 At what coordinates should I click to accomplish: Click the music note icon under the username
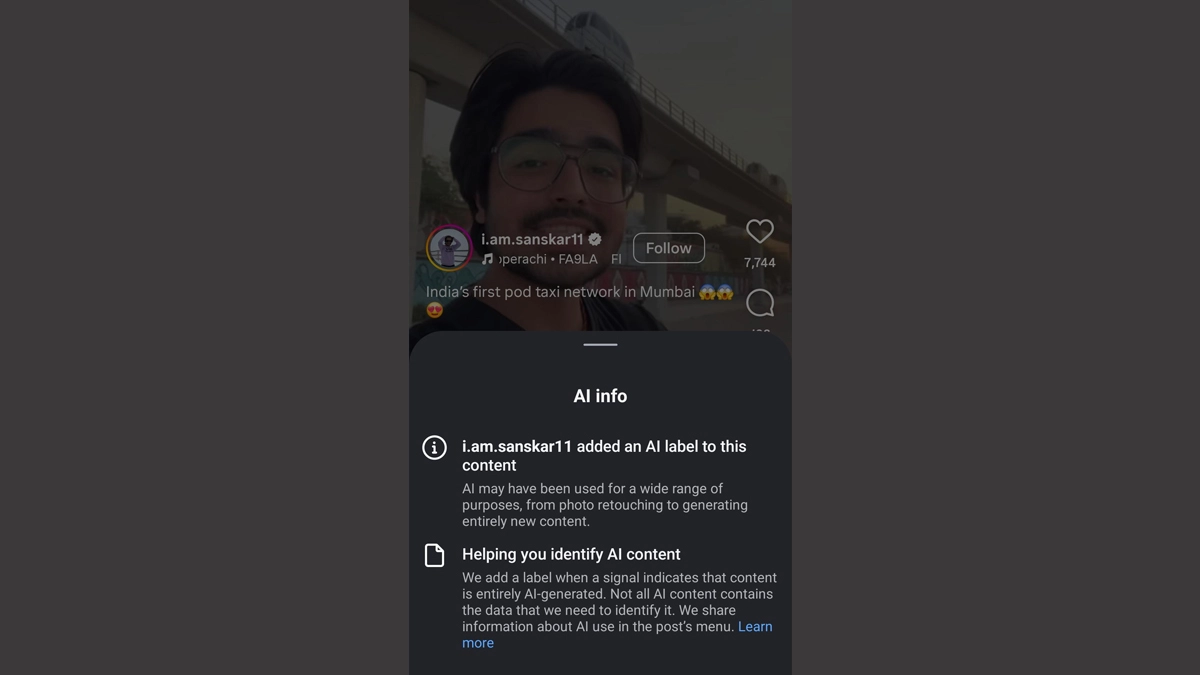coord(487,259)
